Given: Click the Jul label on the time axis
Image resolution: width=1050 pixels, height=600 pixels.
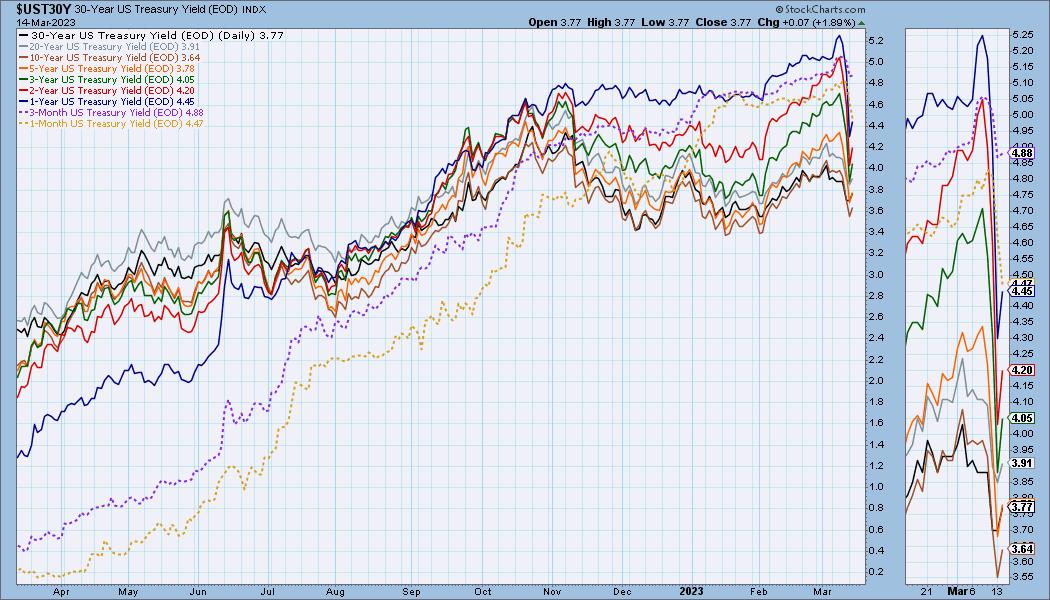Looking at the screenshot, I should tap(267, 591).
